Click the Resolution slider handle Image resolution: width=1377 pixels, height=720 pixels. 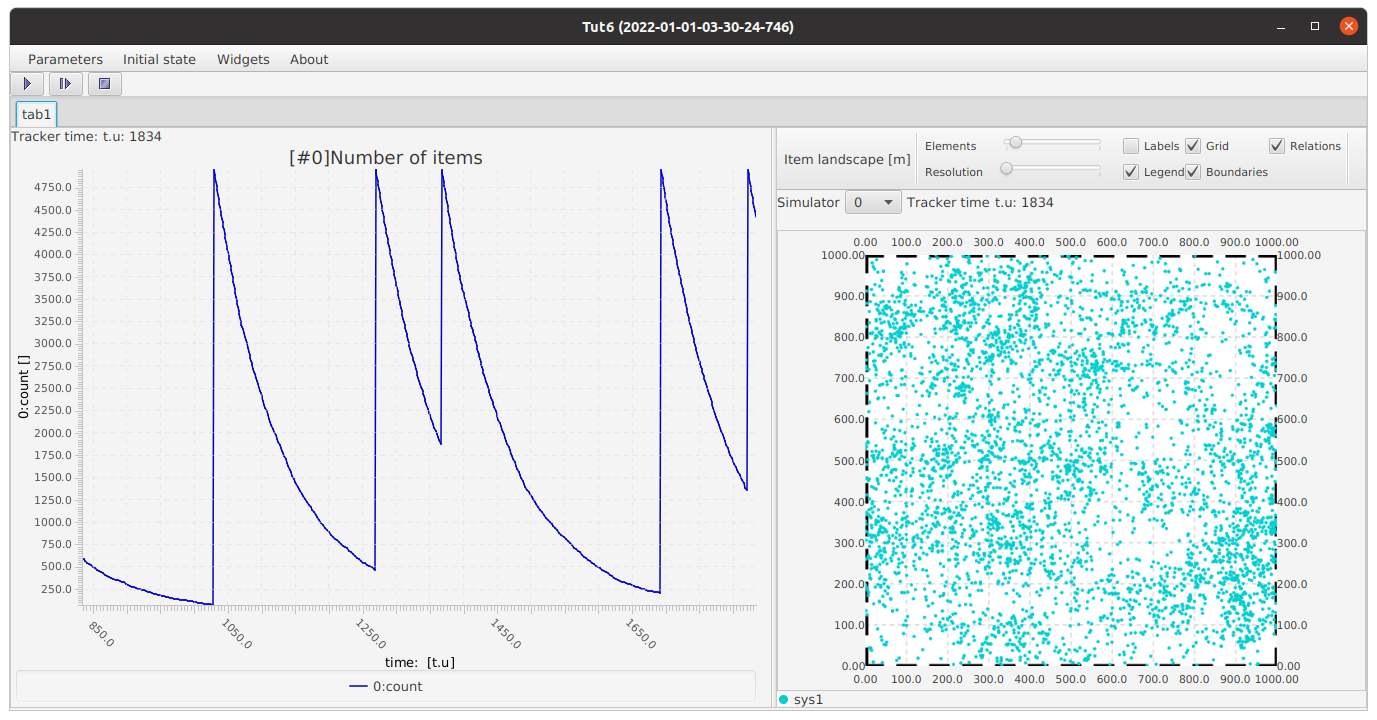click(x=1007, y=169)
